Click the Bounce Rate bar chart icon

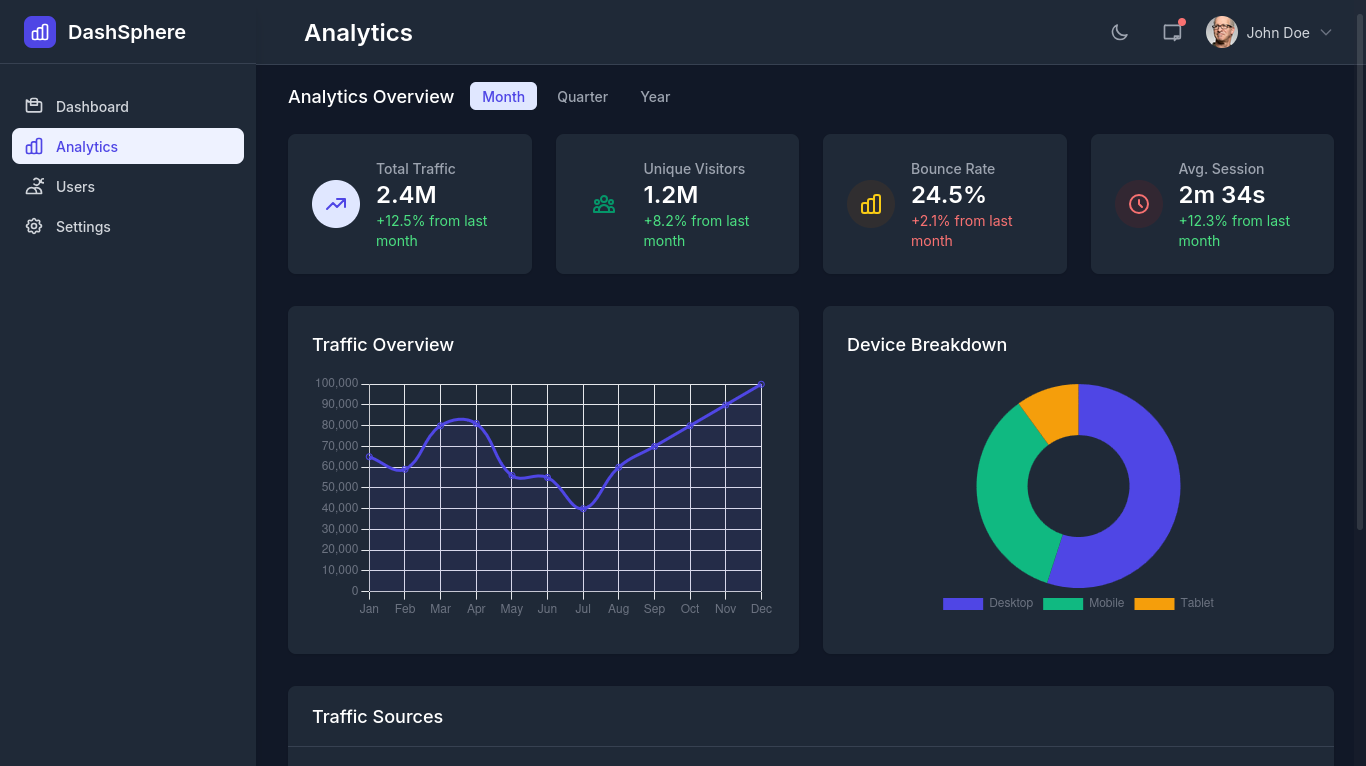[x=871, y=204]
